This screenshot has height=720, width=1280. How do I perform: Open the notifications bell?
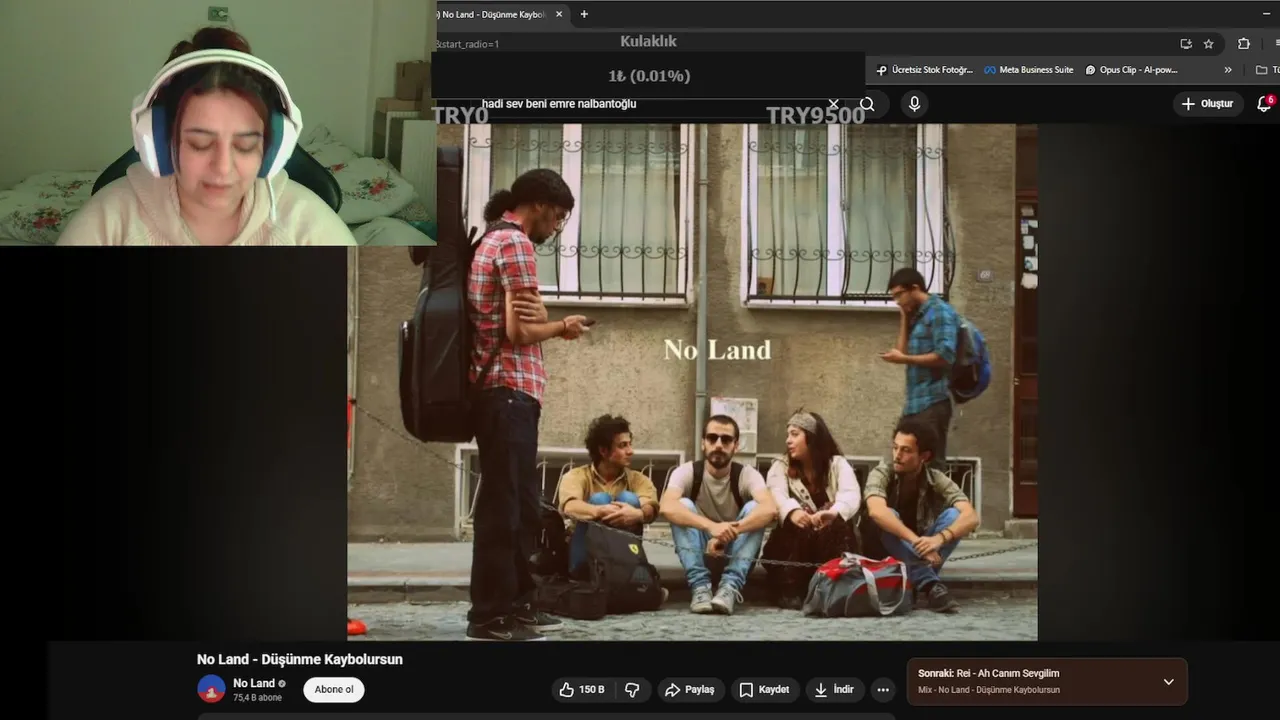(1264, 104)
